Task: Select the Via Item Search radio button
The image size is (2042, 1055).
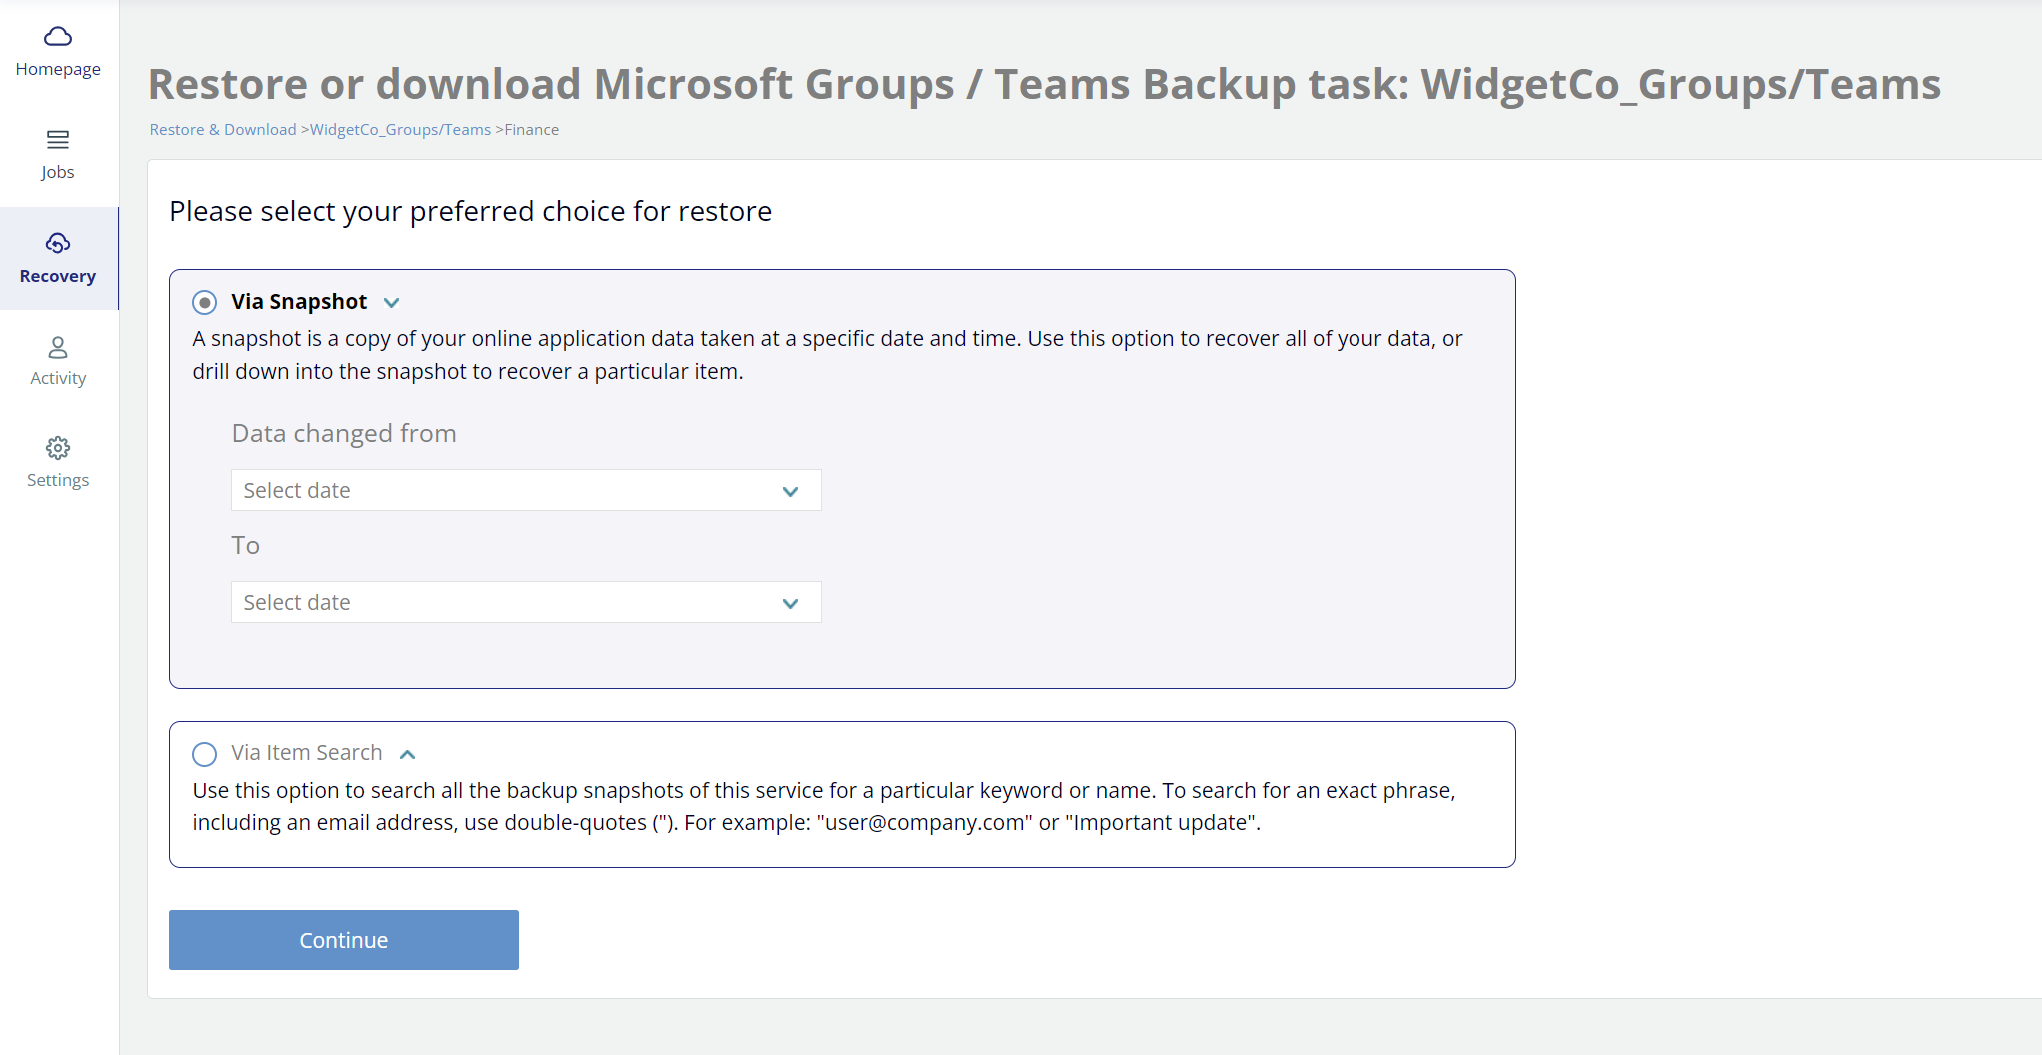Action: tap(204, 754)
